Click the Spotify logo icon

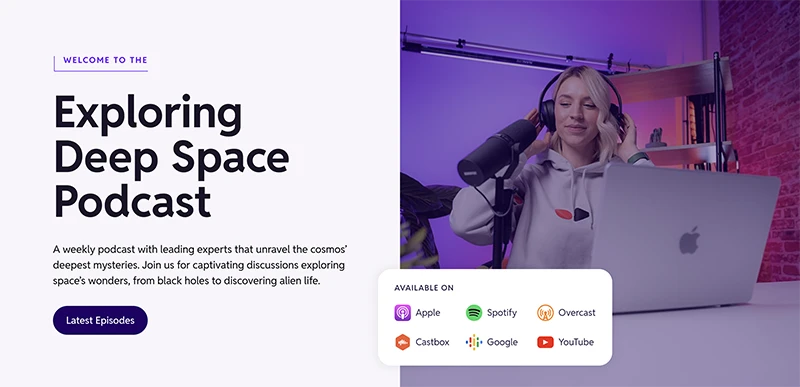pyautogui.click(x=474, y=313)
